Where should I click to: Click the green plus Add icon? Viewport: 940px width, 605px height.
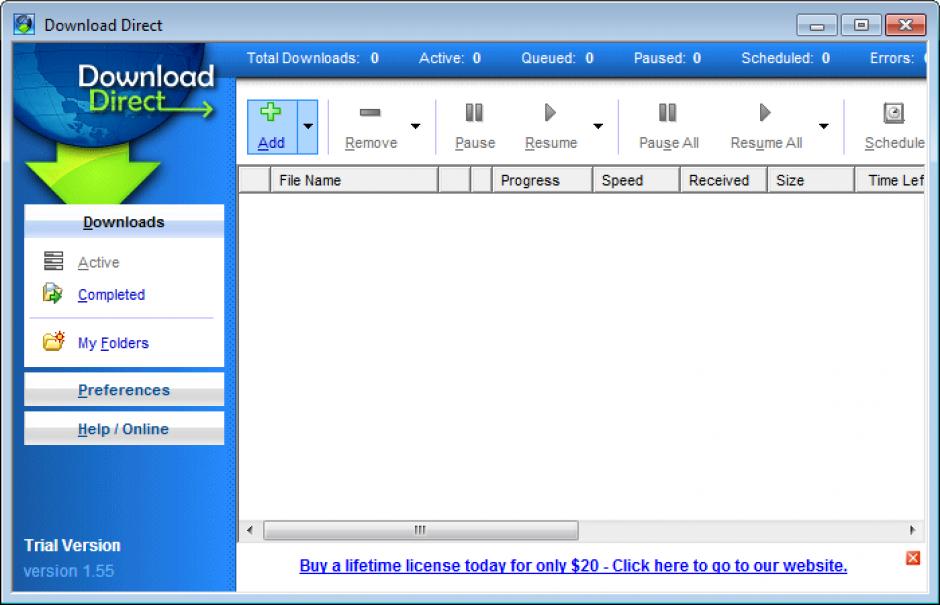pyautogui.click(x=270, y=112)
